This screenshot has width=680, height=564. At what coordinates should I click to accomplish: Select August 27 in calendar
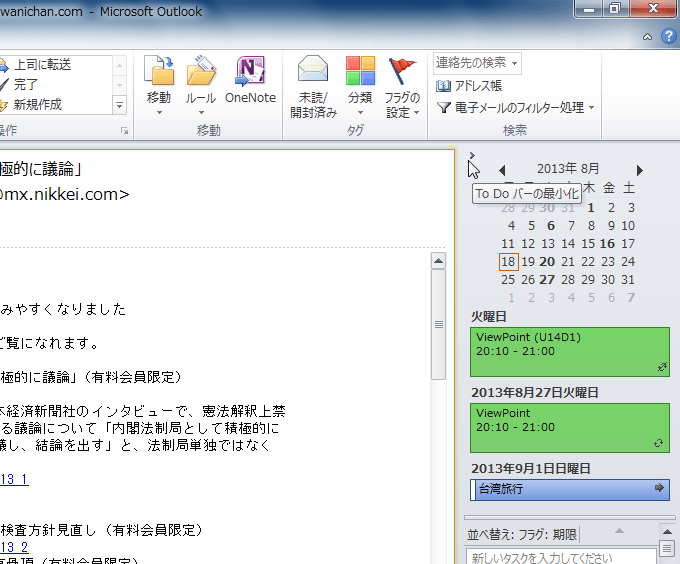(547, 280)
